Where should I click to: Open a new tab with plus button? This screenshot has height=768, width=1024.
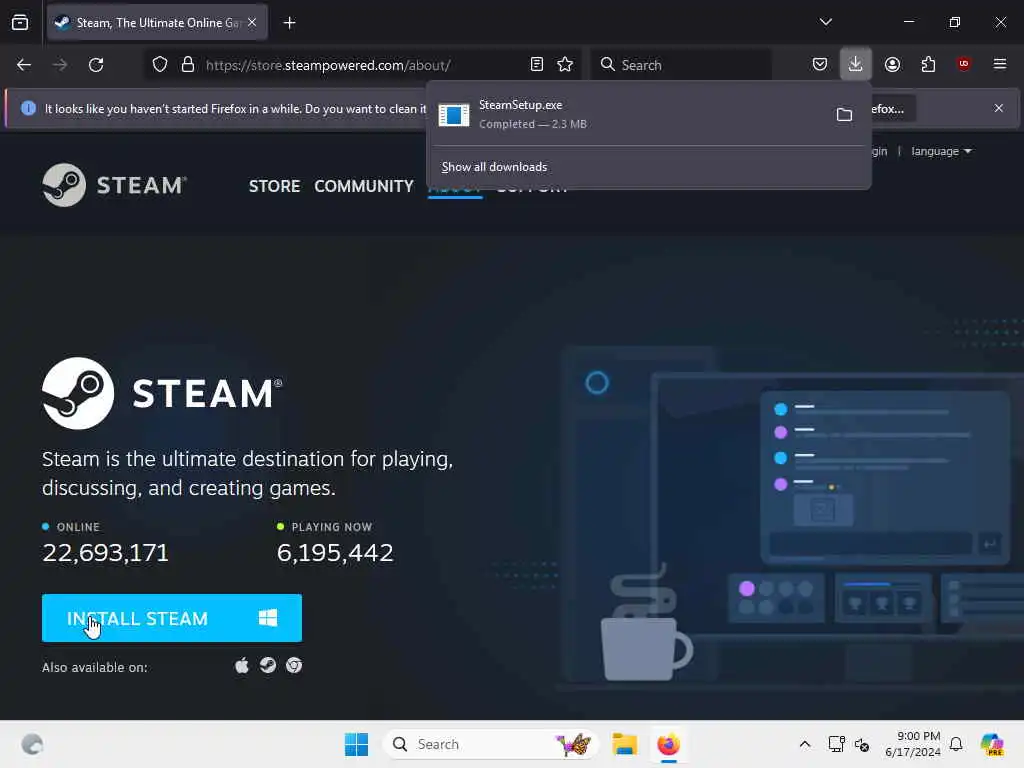[289, 23]
